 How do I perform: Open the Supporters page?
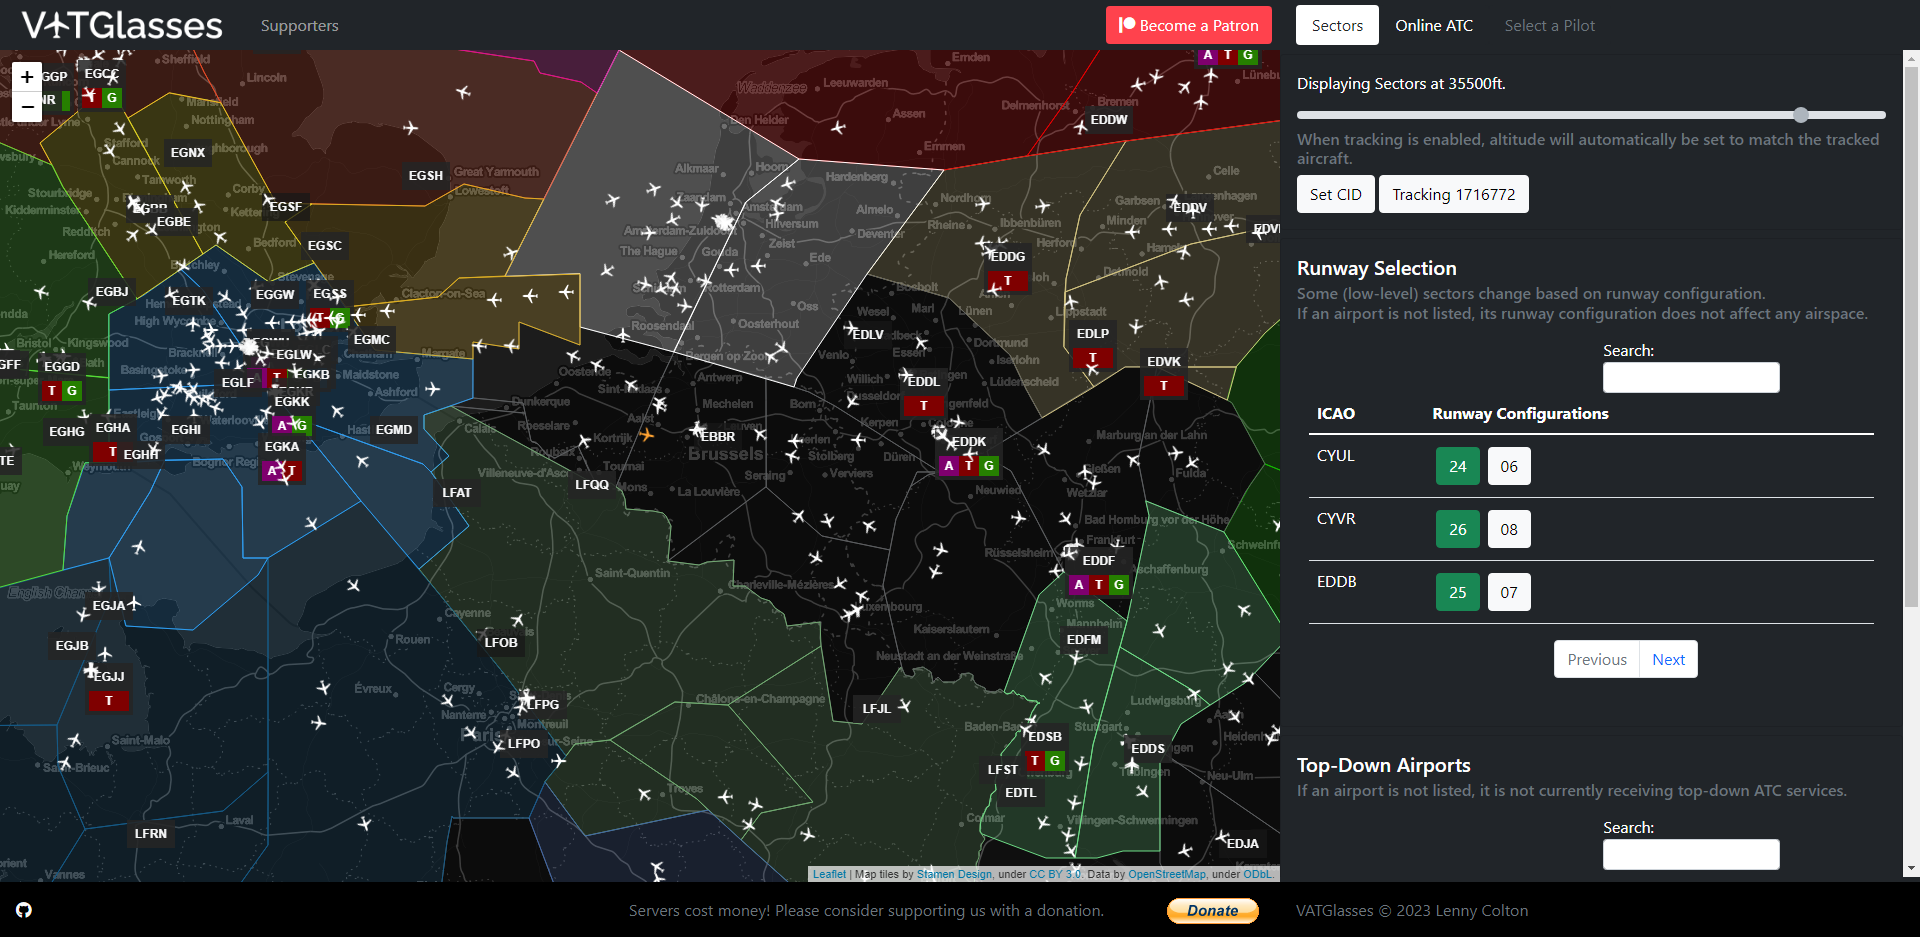[299, 26]
